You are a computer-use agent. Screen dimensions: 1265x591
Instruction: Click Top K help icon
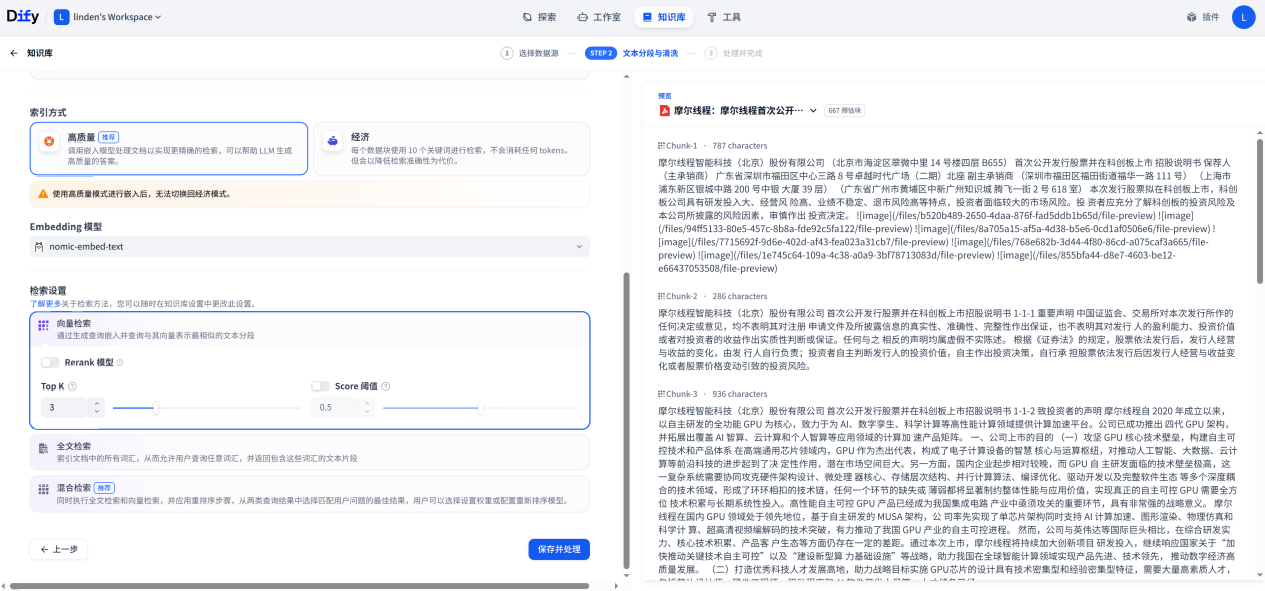tap(73, 386)
